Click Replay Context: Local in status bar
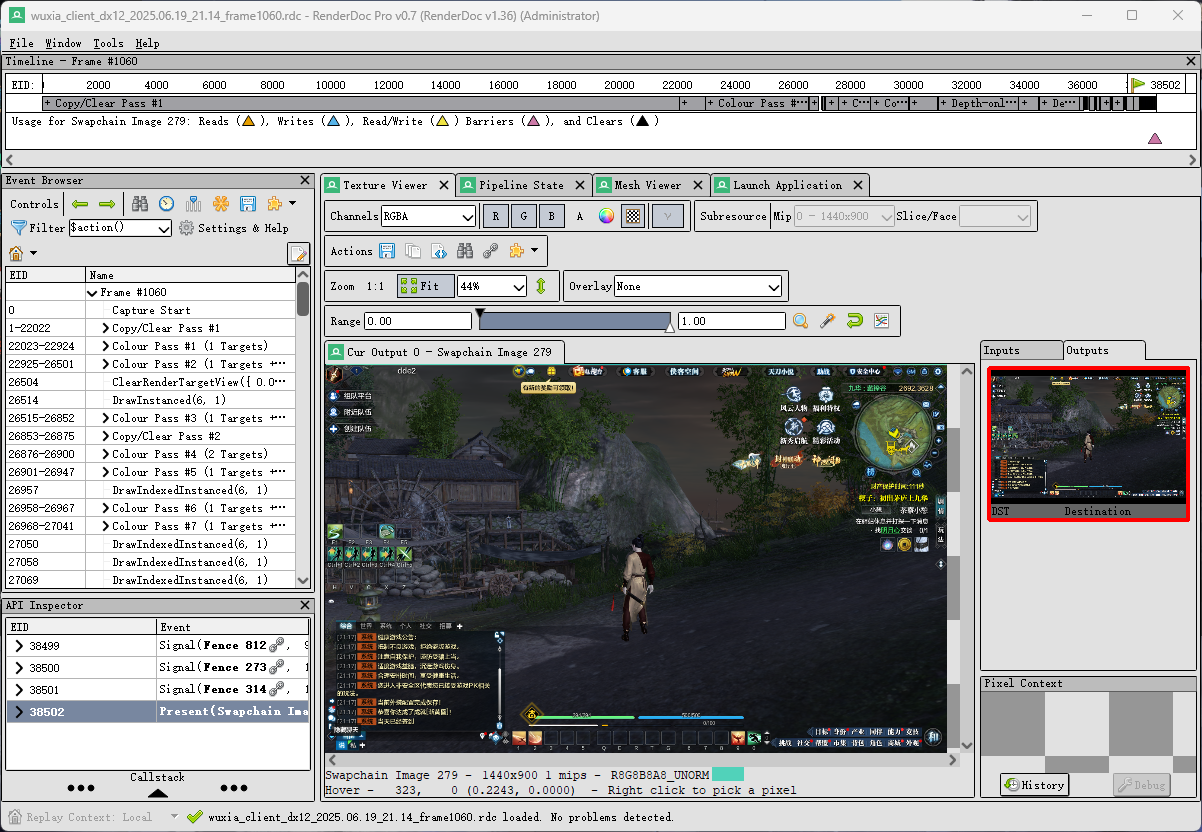1202x832 pixels. (88, 817)
